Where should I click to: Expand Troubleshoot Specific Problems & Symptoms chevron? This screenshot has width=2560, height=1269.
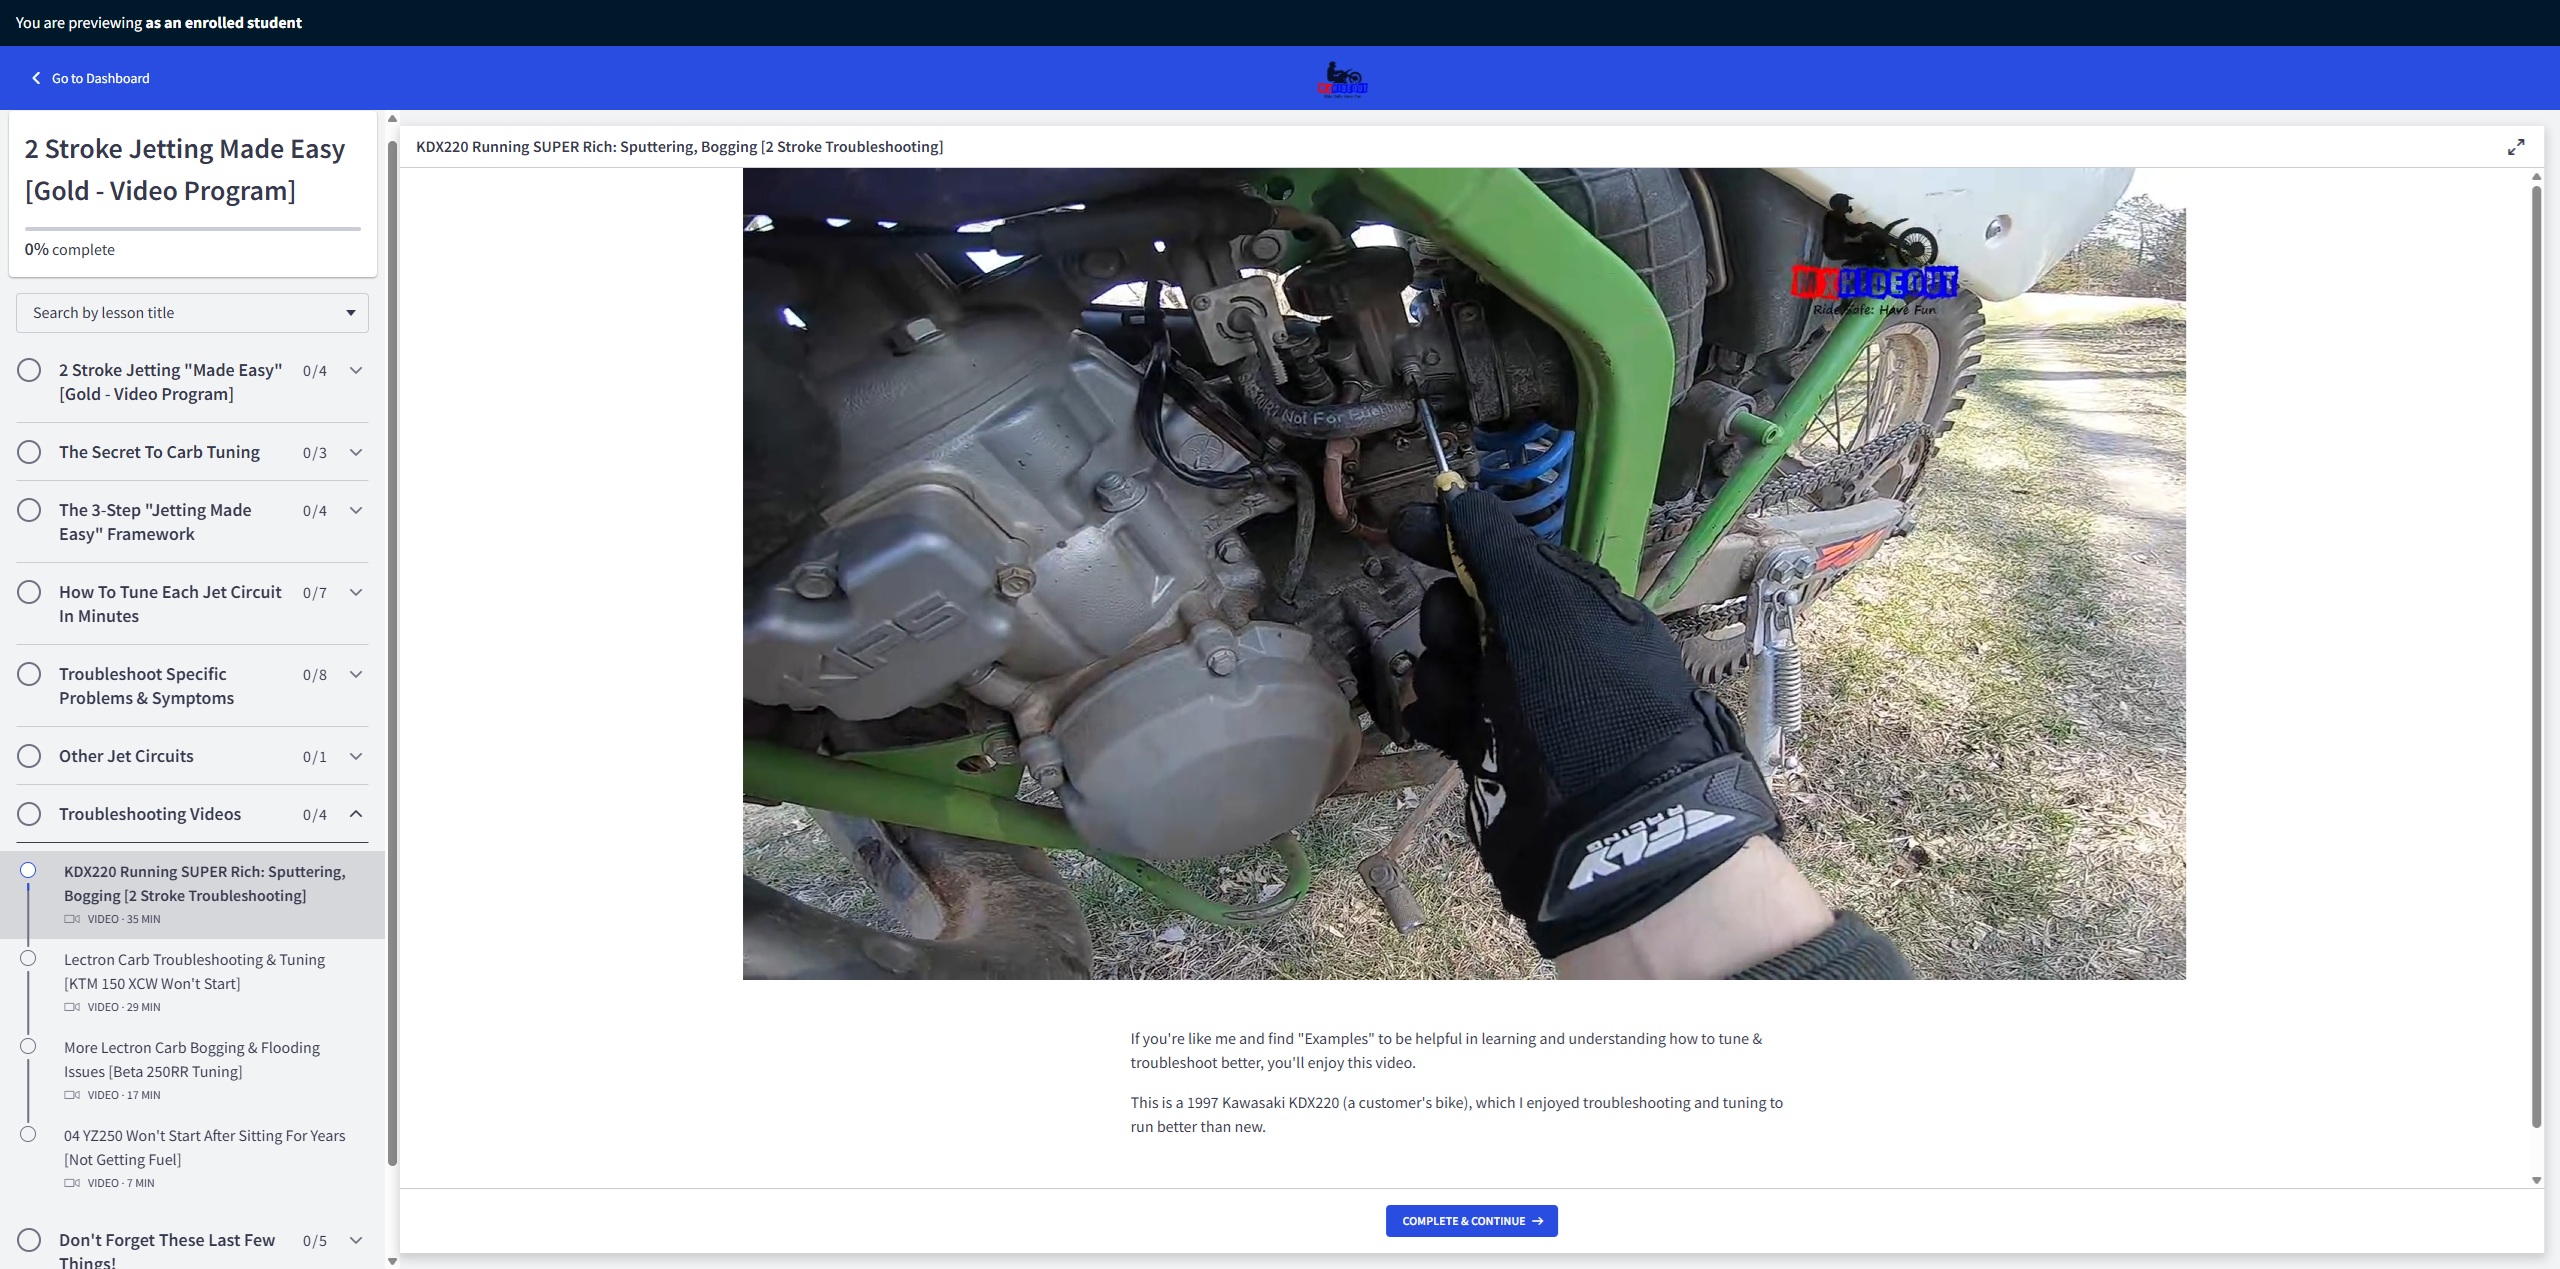tap(355, 674)
